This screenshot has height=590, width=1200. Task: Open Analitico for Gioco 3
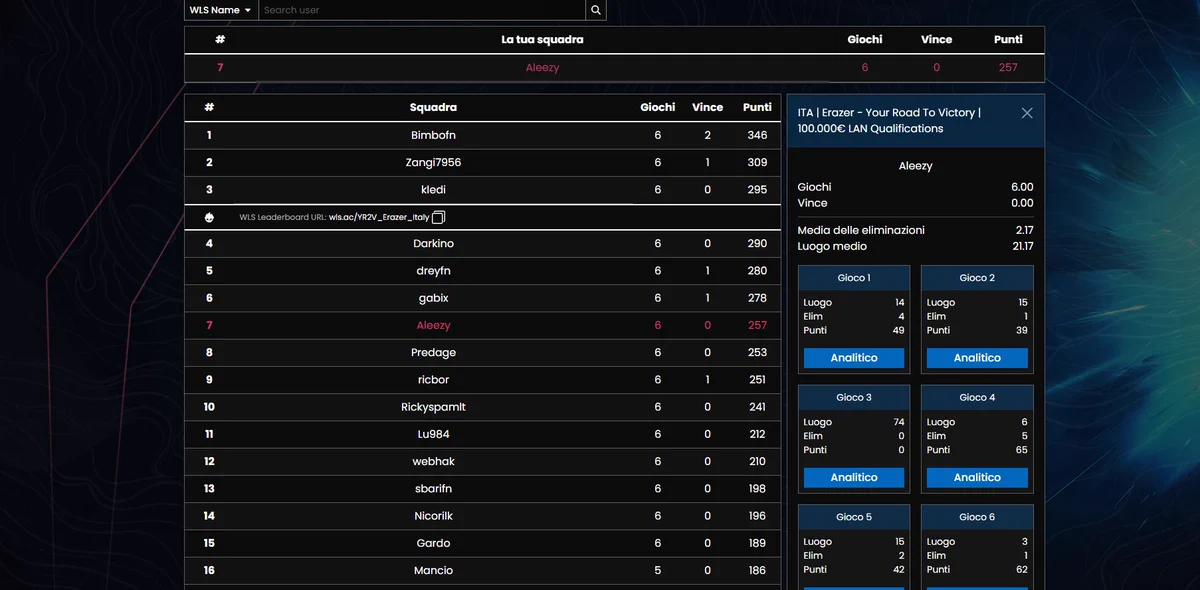(x=854, y=478)
